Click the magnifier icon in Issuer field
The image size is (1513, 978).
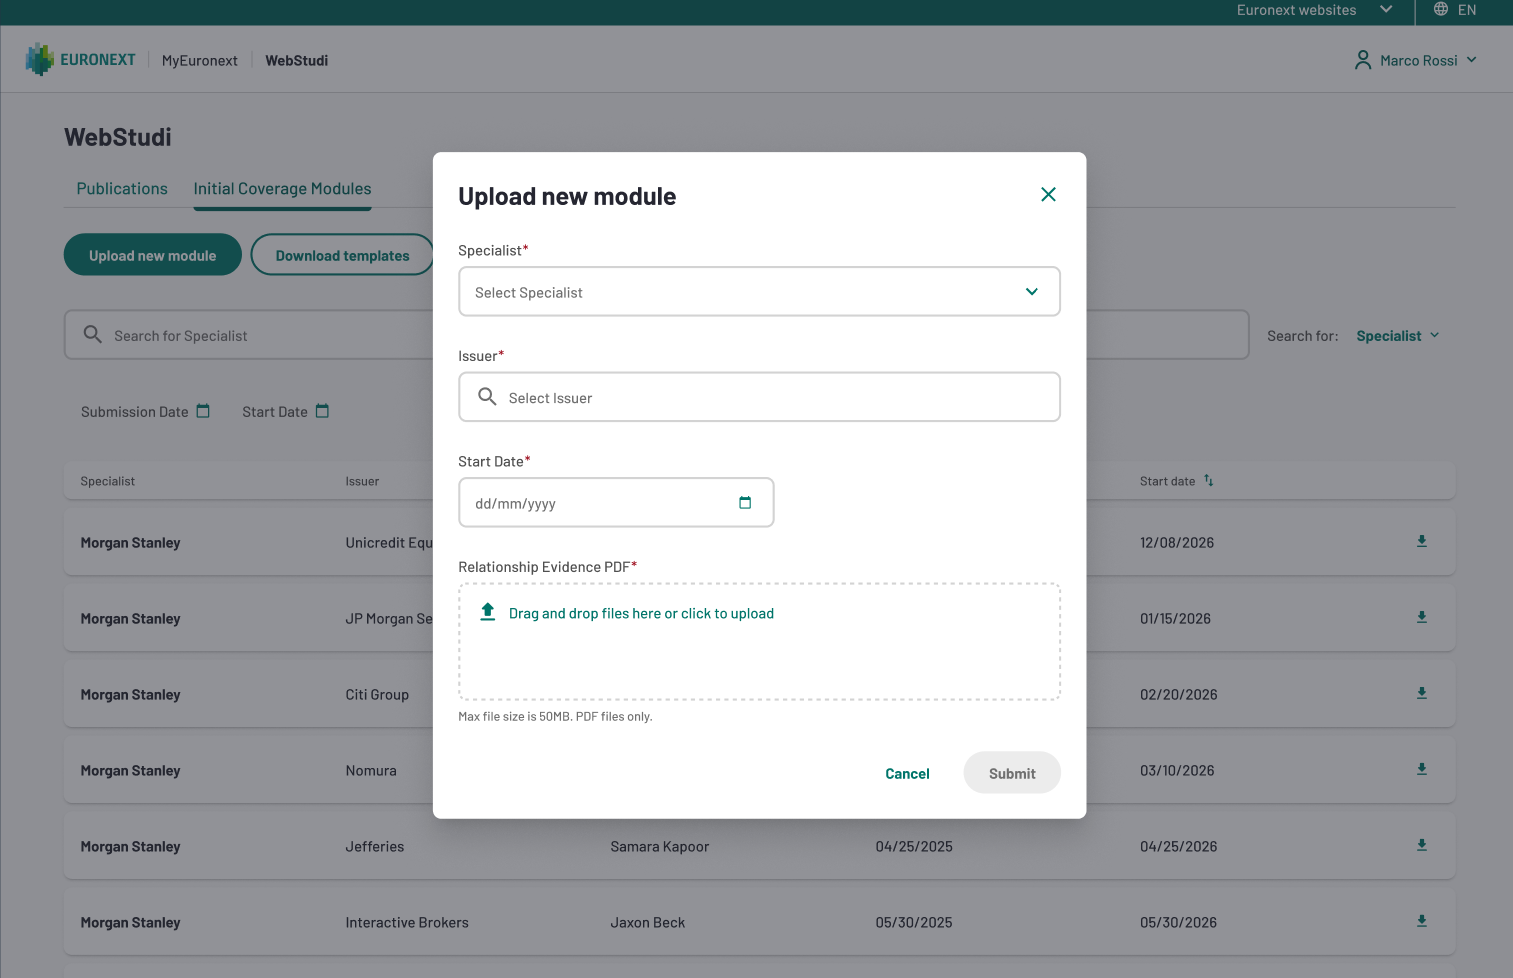coord(487,397)
